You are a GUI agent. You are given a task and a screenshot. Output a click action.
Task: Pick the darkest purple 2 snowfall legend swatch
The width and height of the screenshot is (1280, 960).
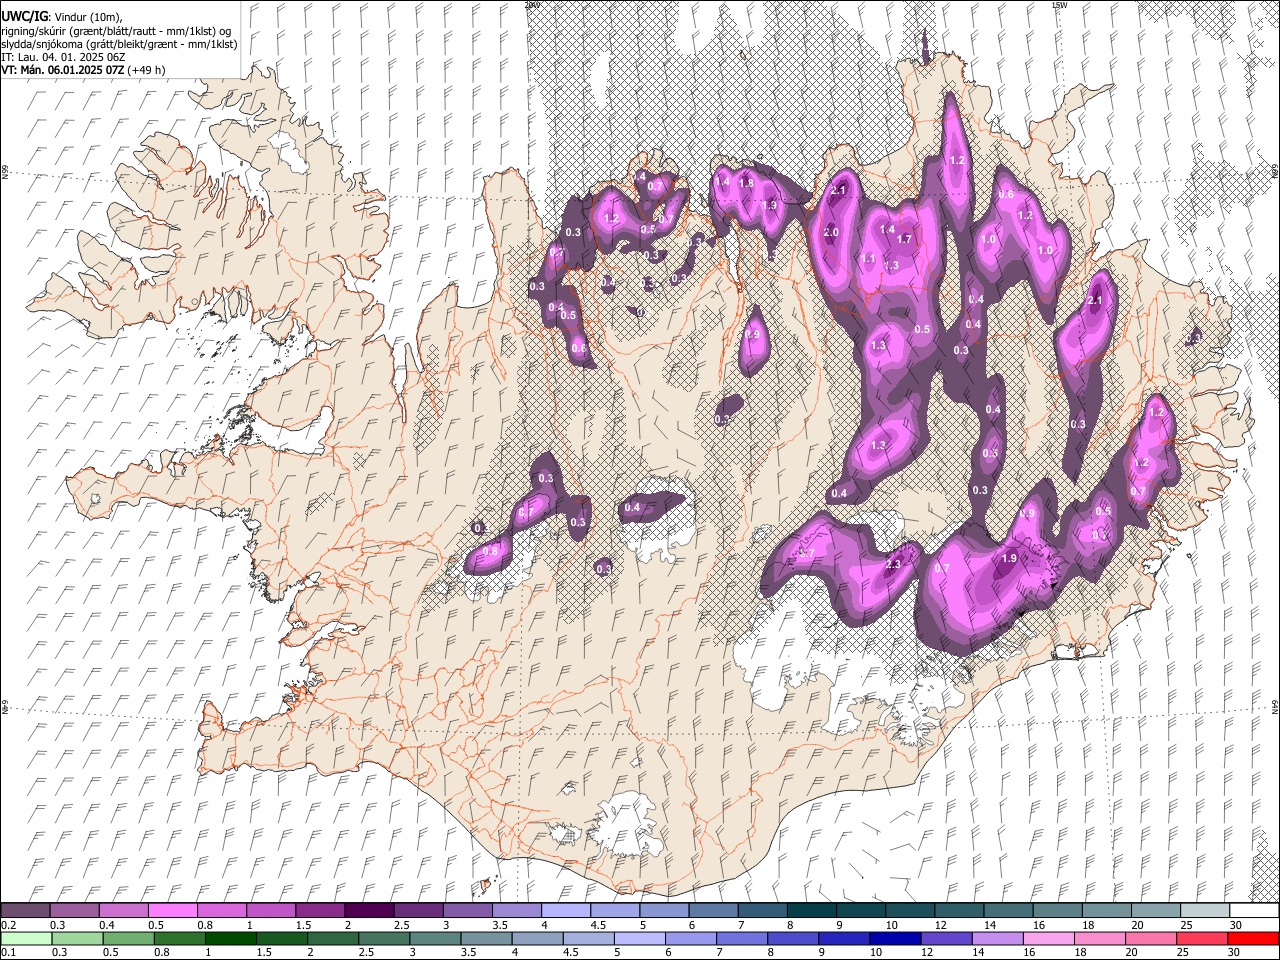[368, 911]
